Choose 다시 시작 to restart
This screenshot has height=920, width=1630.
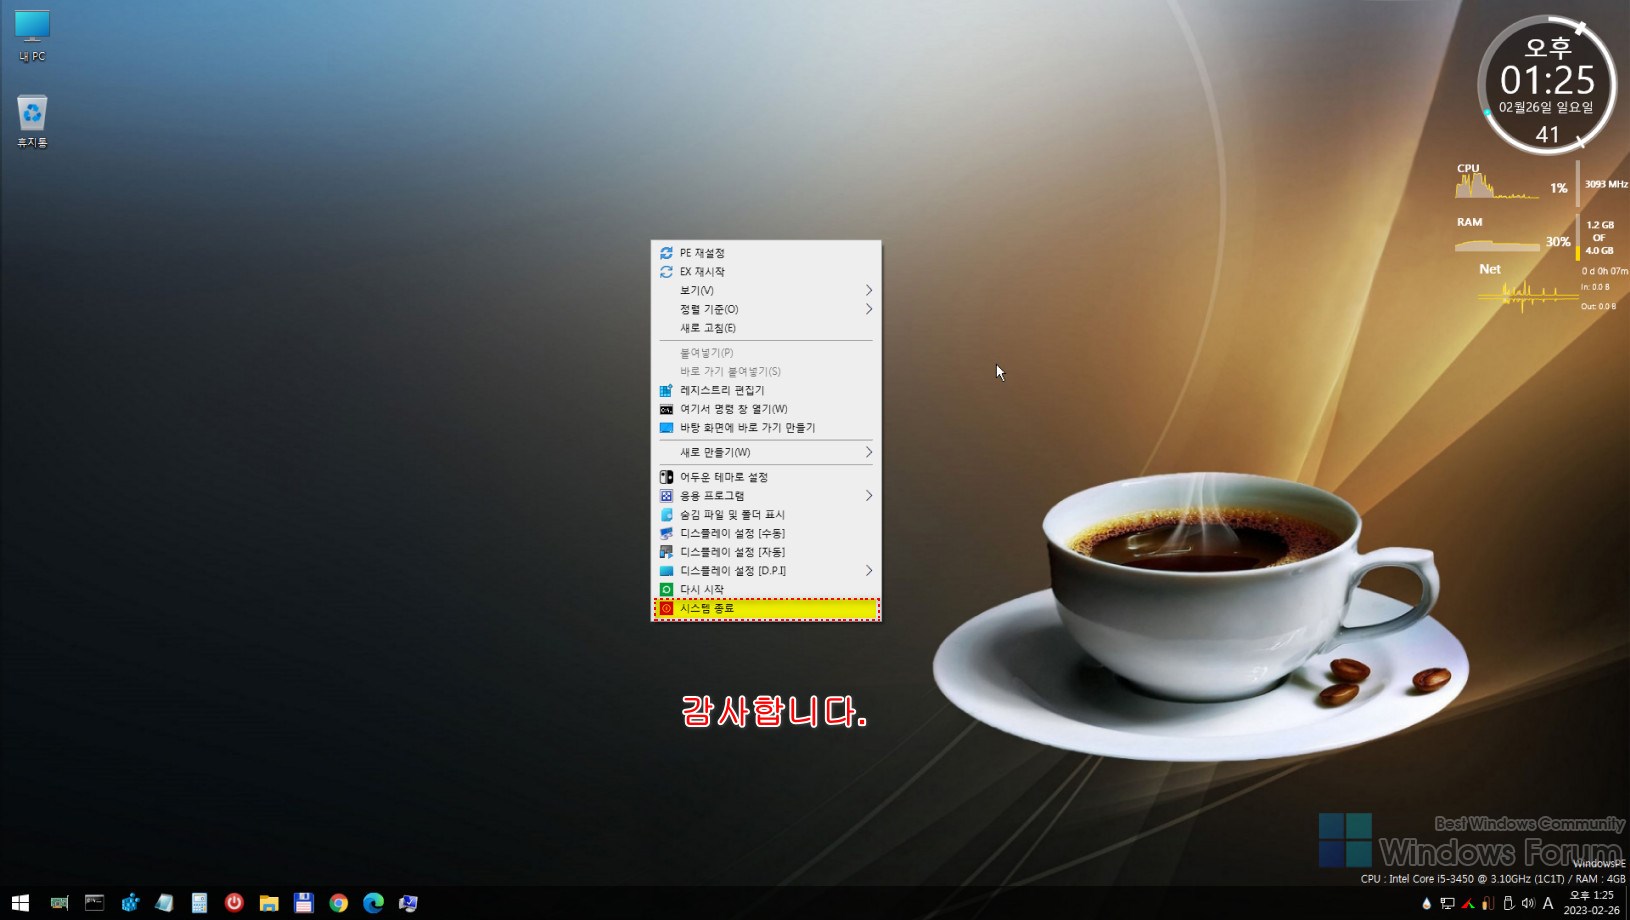[766, 590]
